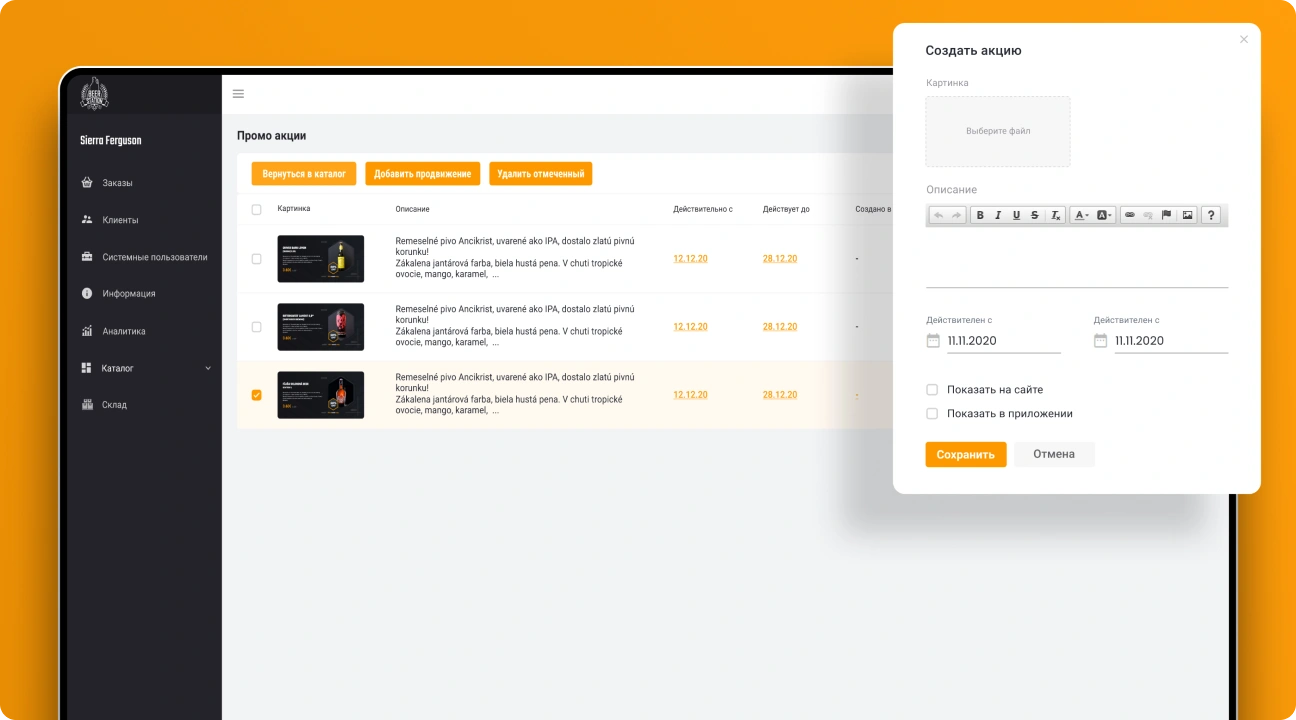
Task: Click the Аналитика chart icon
Action: 87,331
